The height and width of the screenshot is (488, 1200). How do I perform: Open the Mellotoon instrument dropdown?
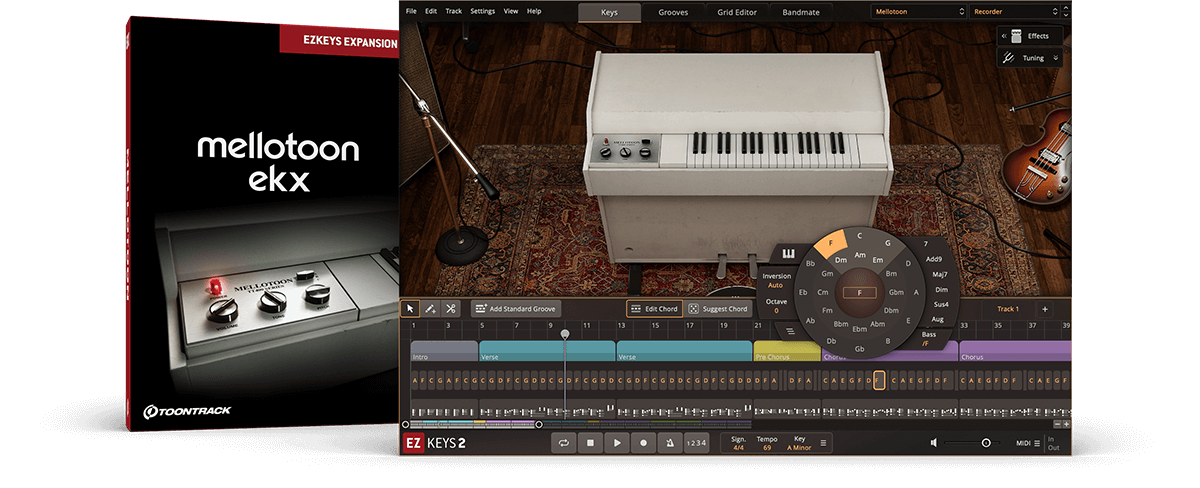click(x=917, y=12)
